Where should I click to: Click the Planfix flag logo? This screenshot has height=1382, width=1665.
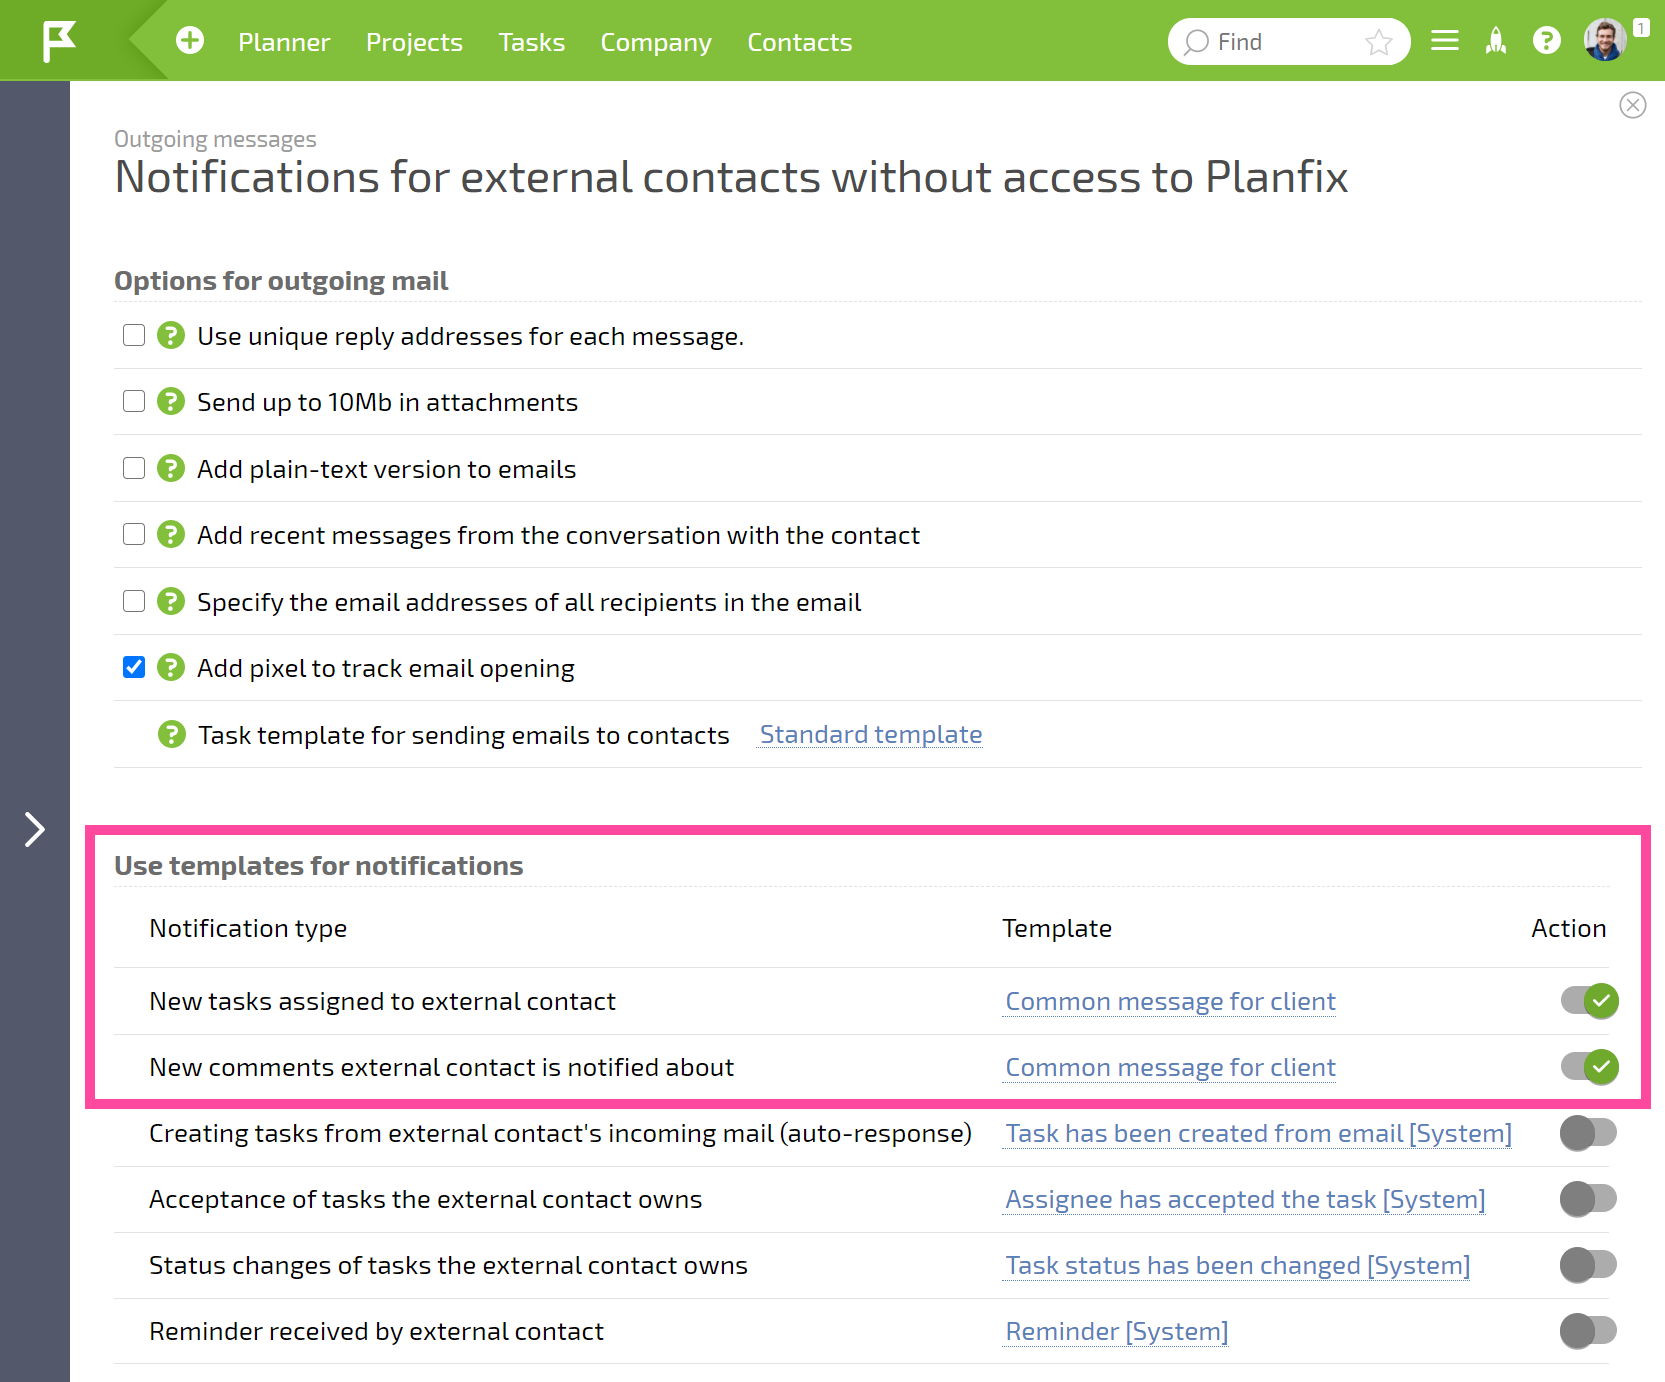tap(59, 41)
